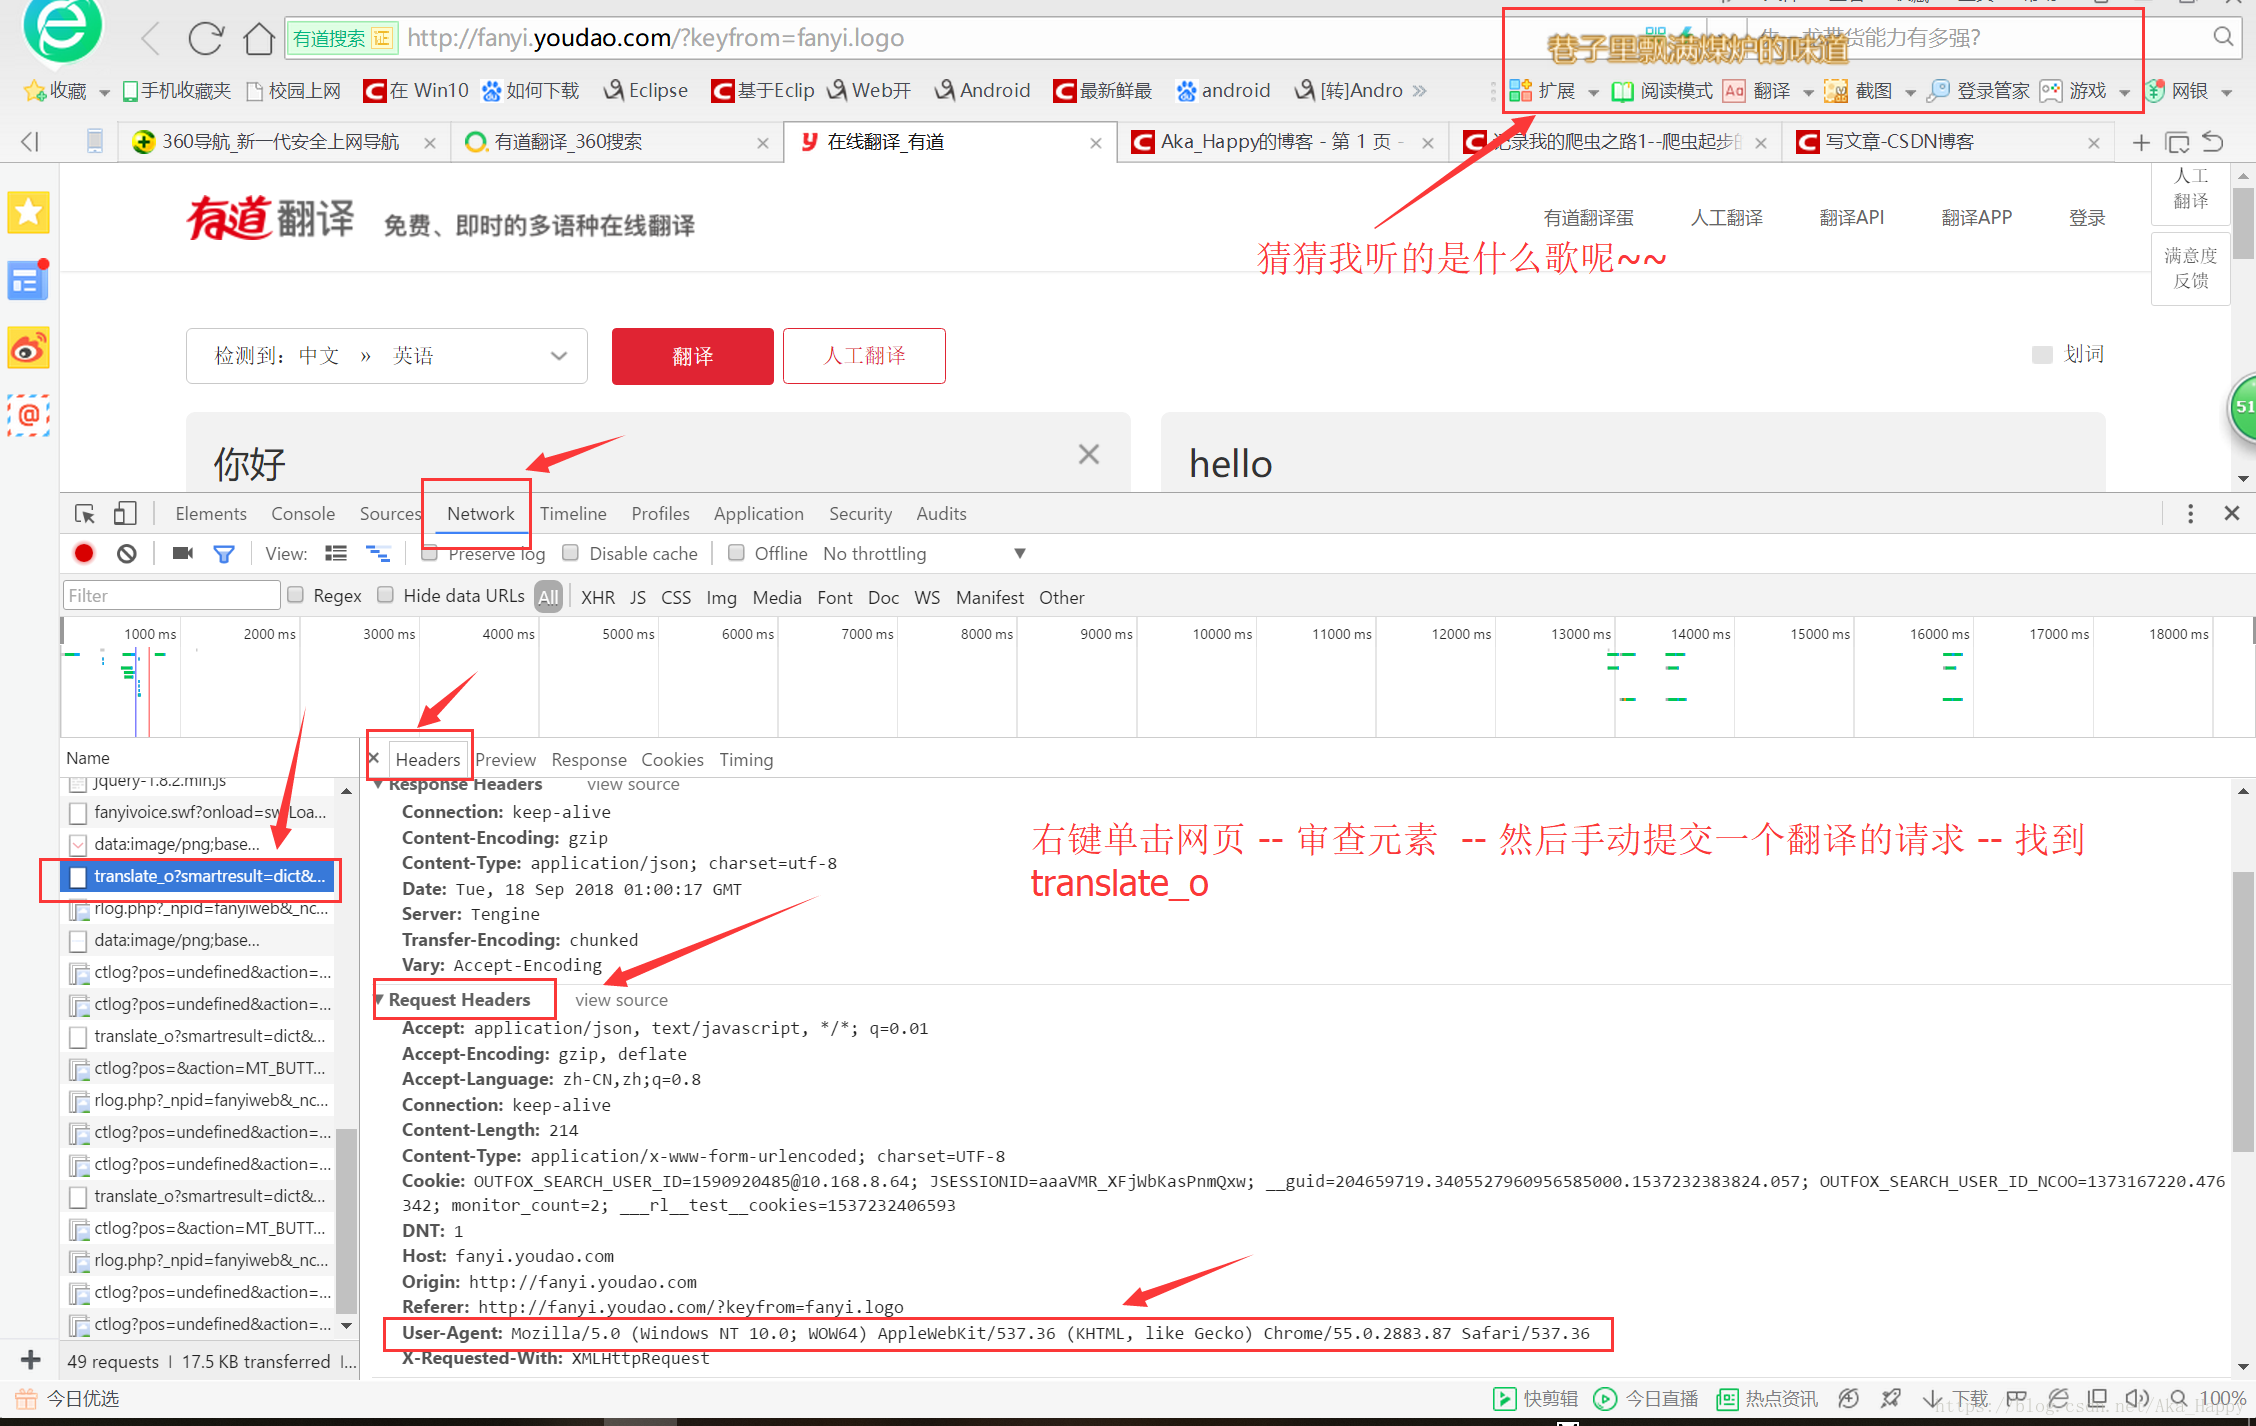The image size is (2256, 1426).
Task: Open the blue news sidebar icon
Action: pos(28,280)
